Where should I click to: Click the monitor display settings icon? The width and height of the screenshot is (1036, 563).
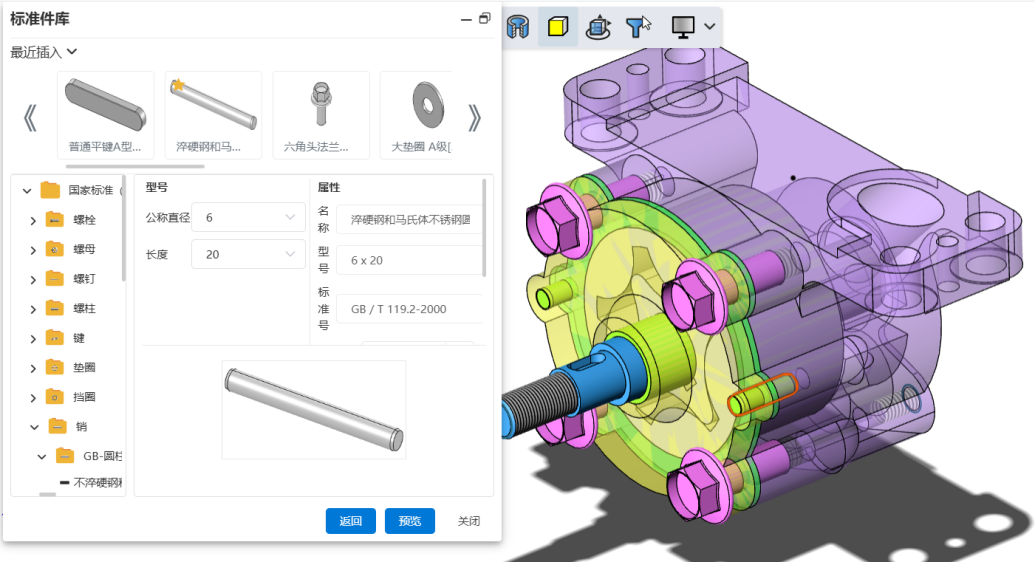tap(683, 27)
